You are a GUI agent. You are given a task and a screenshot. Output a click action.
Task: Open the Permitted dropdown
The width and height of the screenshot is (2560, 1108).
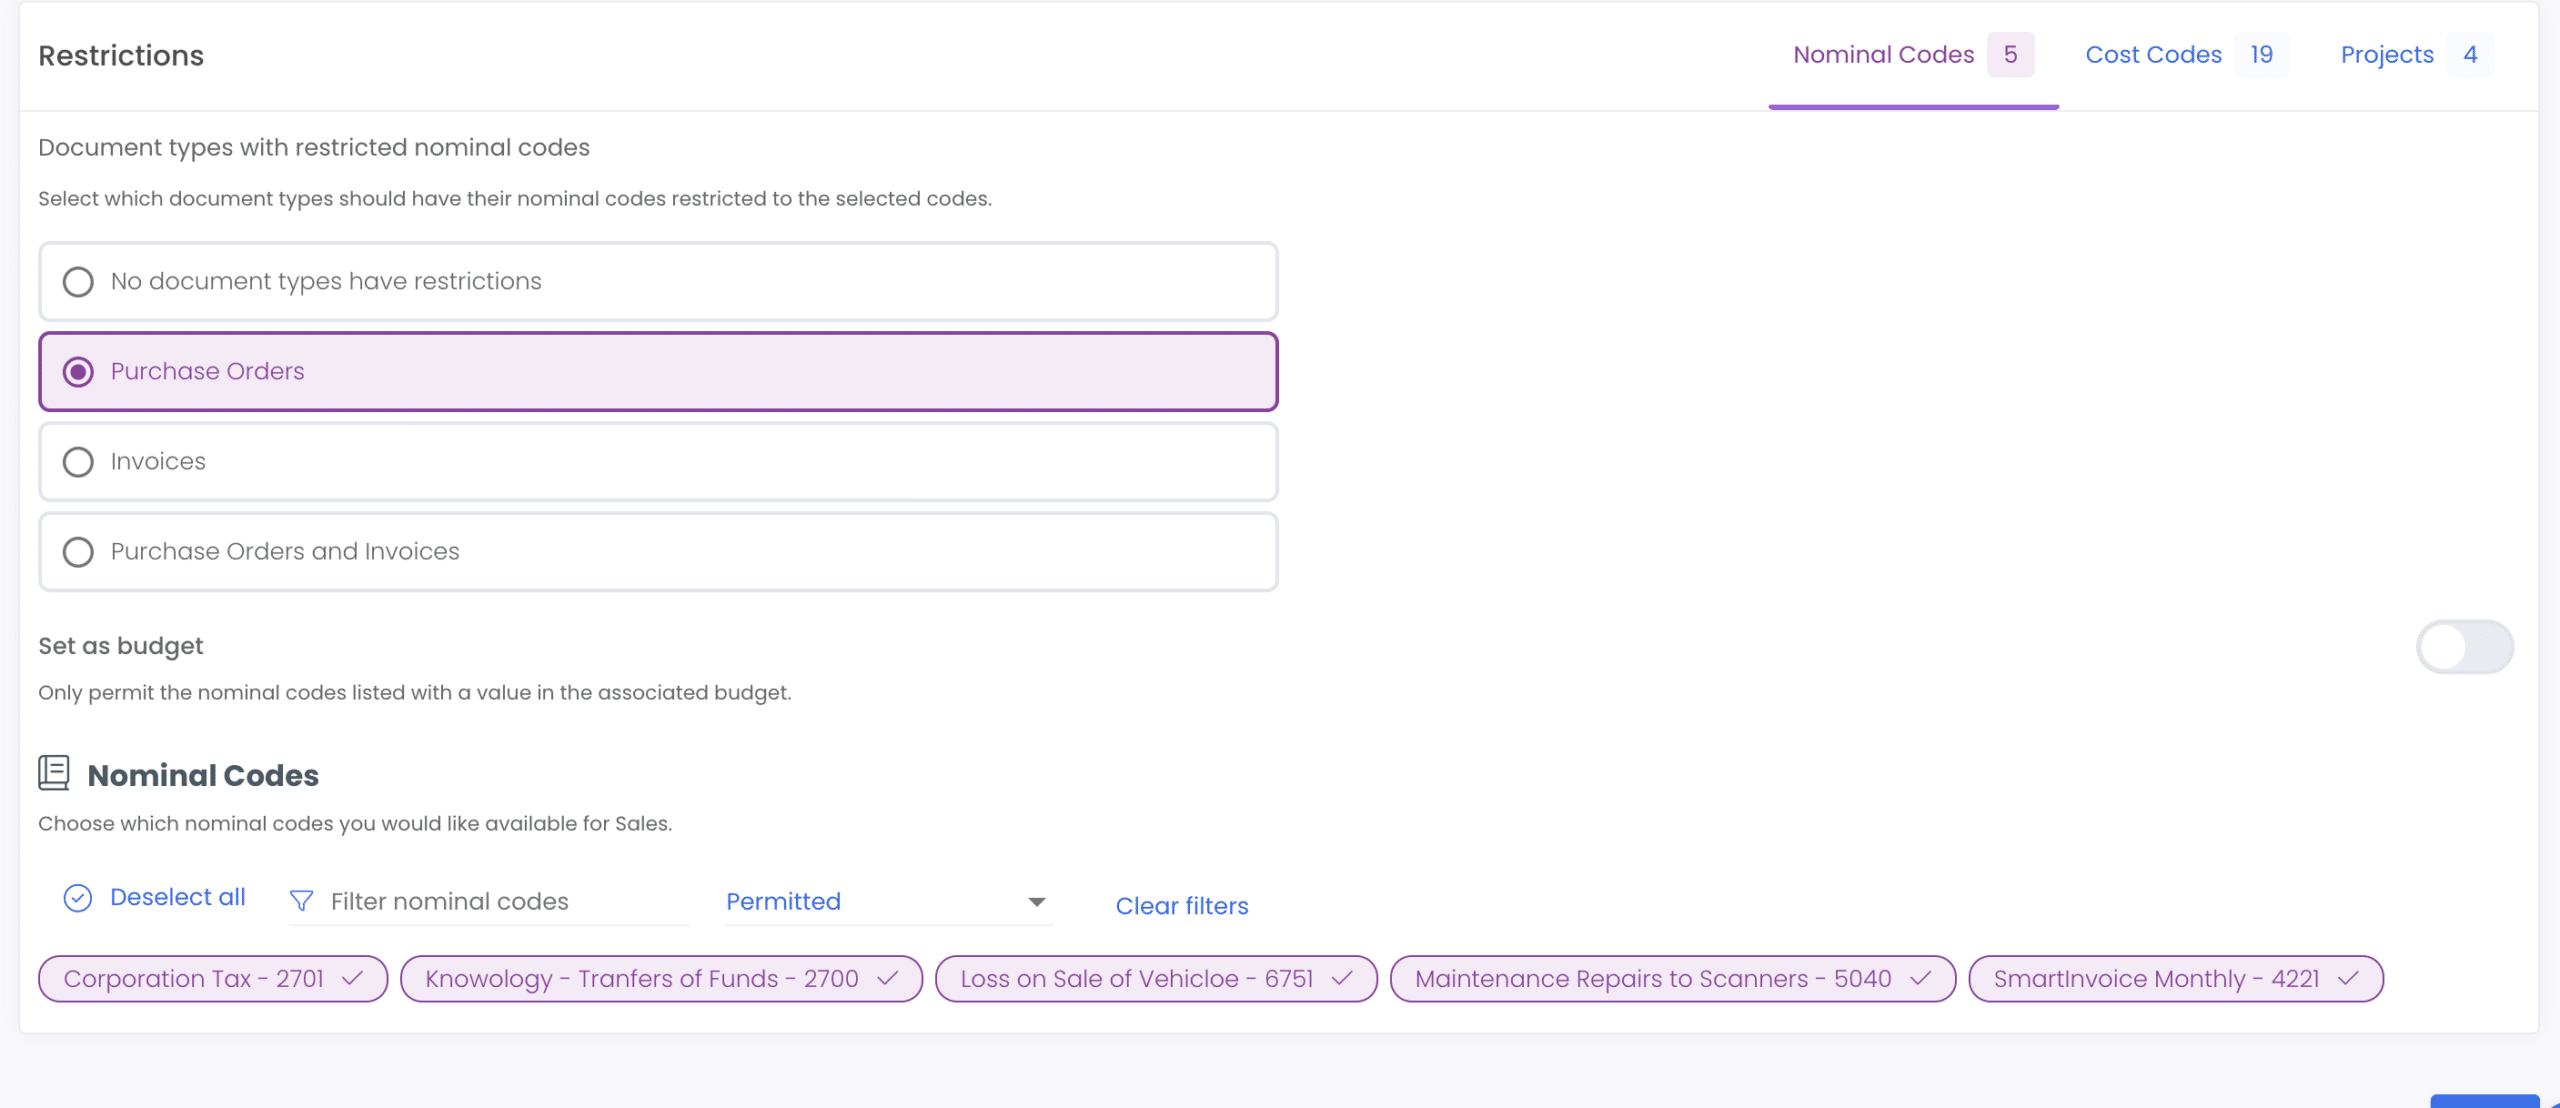coord(889,901)
